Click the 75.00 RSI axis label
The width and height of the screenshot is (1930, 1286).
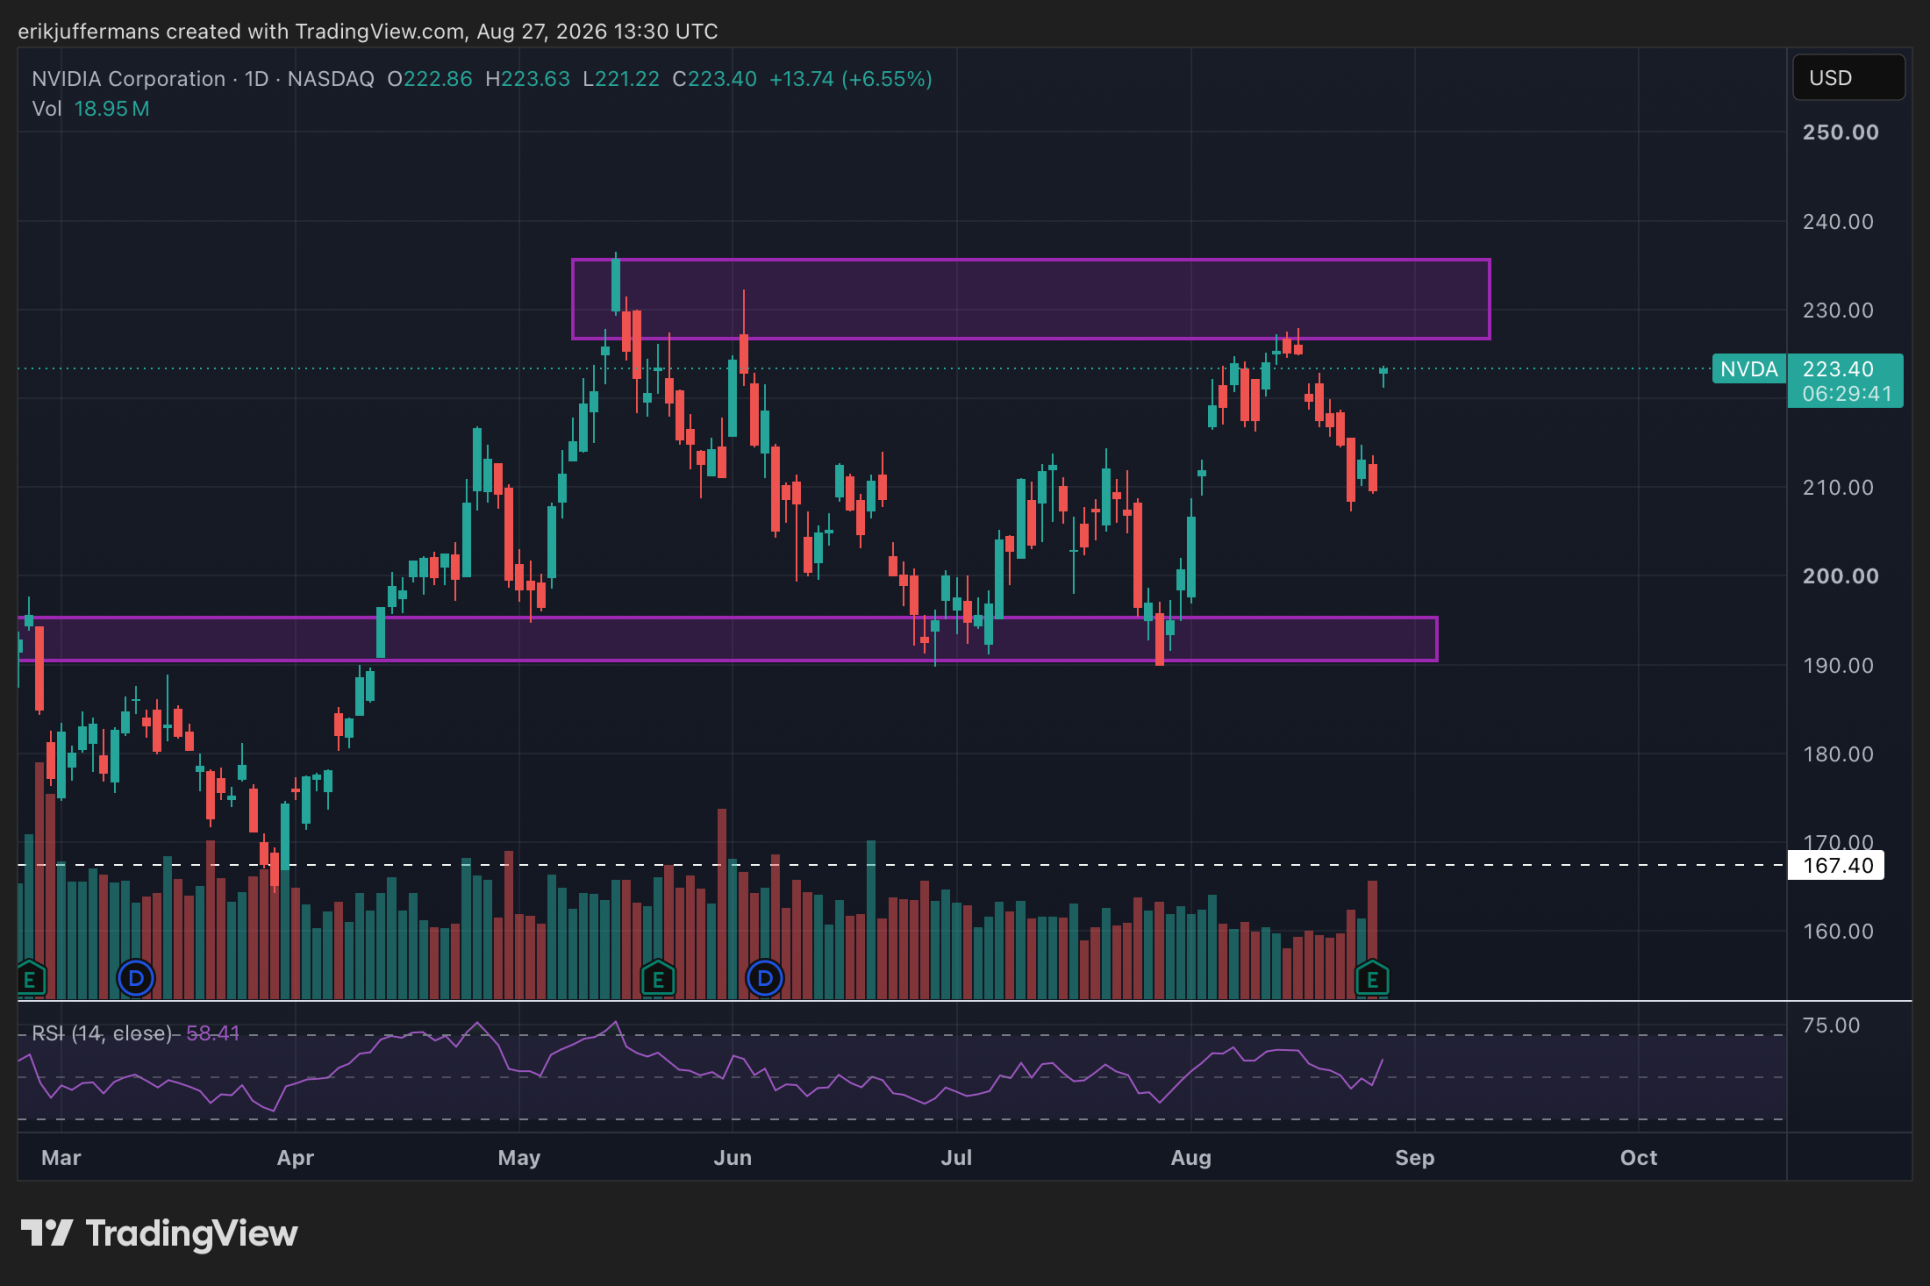click(x=1831, y=1025)
